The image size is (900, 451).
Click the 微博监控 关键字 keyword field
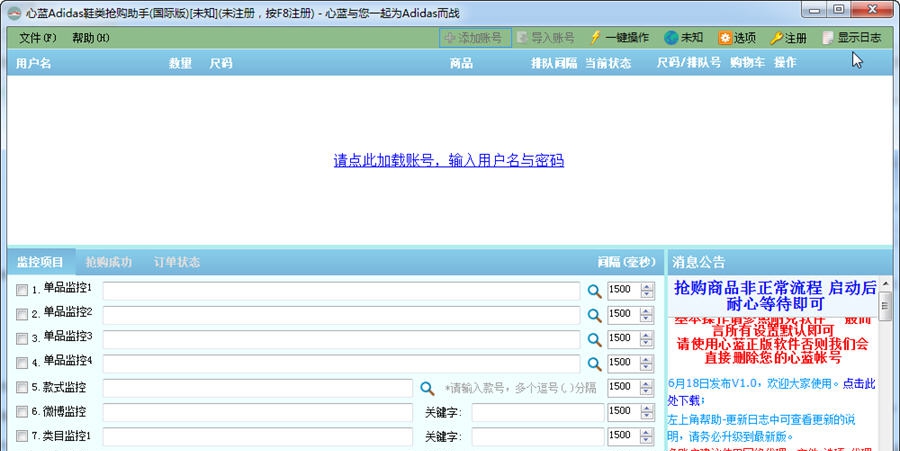(x=538, y=413)
